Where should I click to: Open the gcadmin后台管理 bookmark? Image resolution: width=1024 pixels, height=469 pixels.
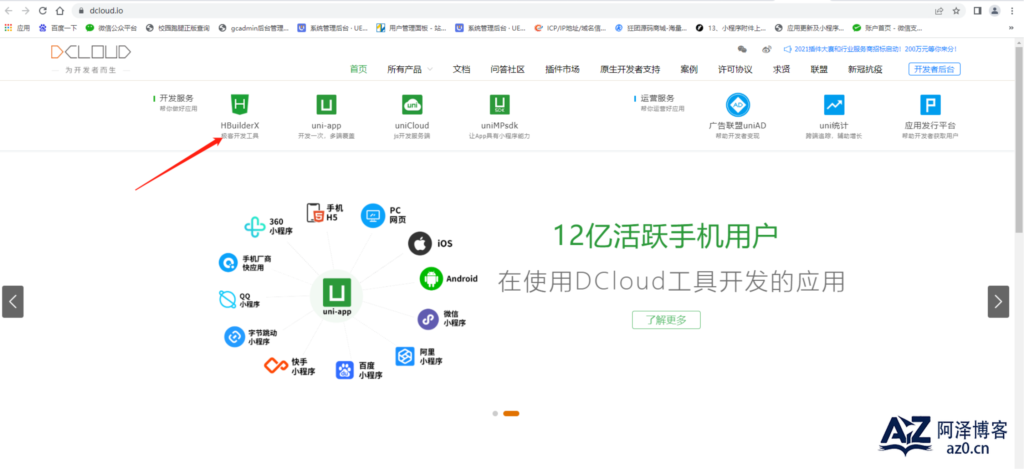tap(253, 28)
